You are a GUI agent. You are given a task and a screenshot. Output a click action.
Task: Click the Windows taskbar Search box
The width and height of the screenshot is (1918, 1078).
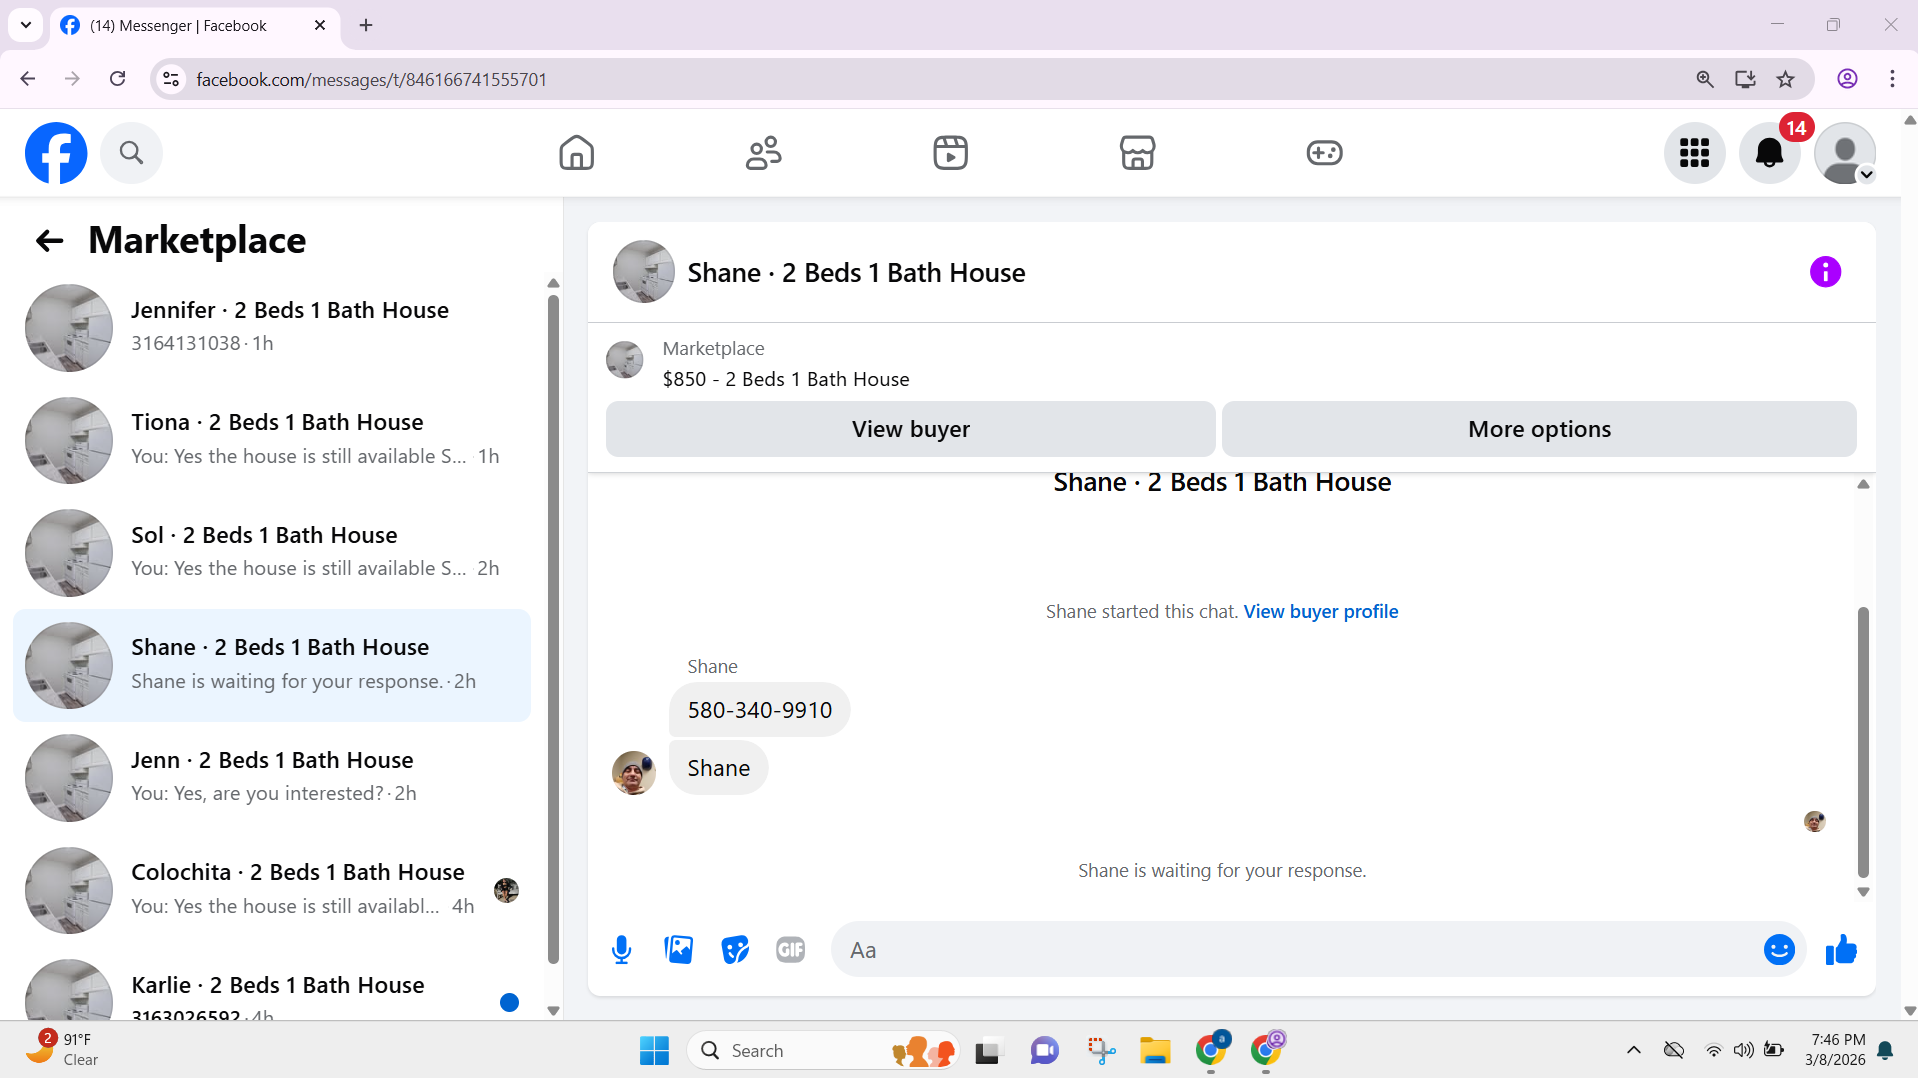click(x=823, y=1050)
